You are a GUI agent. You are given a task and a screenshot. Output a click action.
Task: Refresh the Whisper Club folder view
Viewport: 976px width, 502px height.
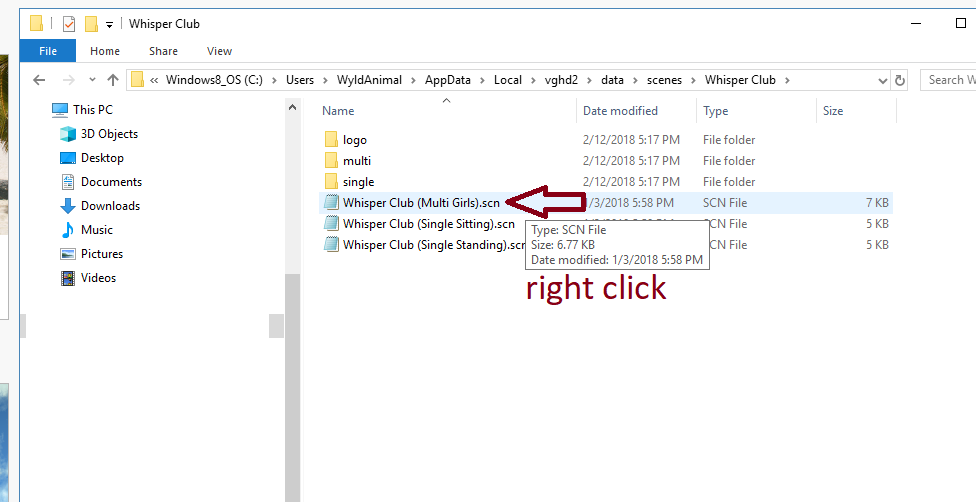point(900,80)
